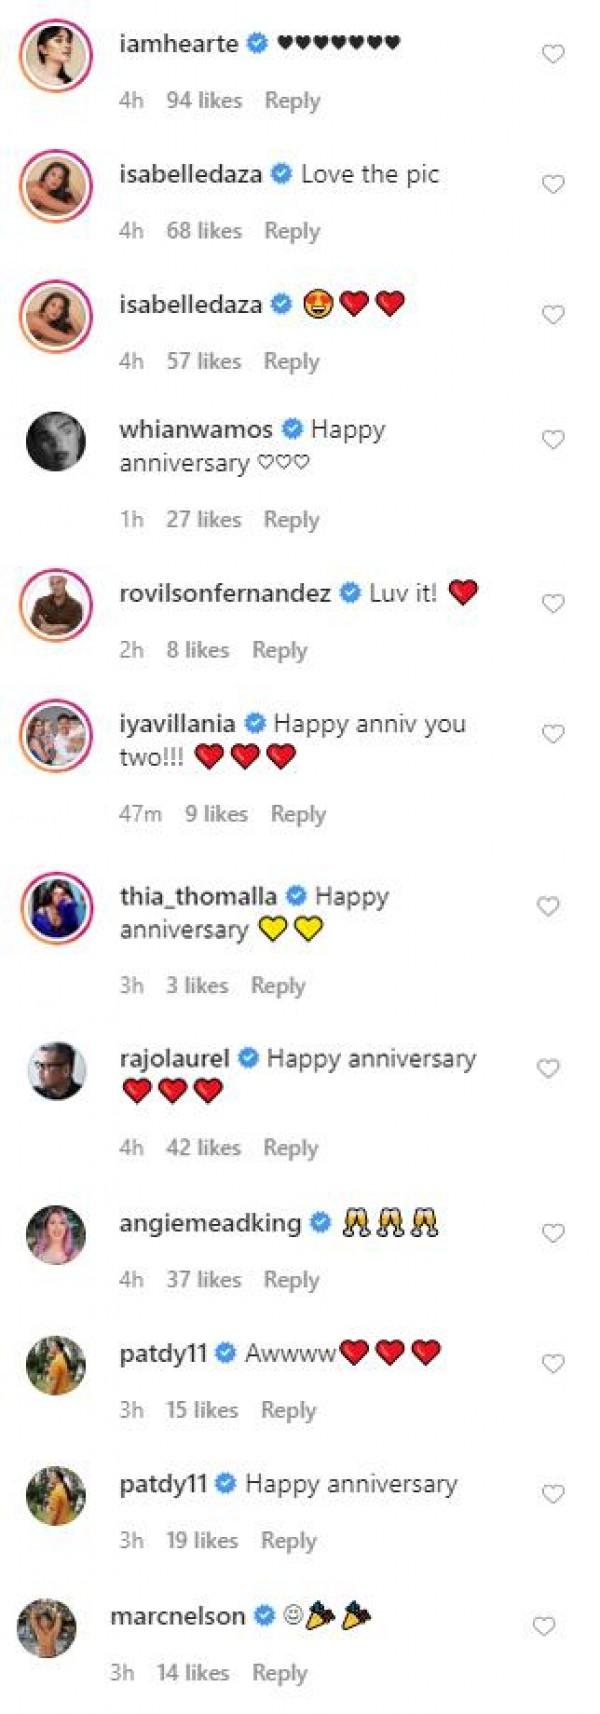Like angiemeadking's champagne glasses comment
Screen dimensions: 600x1714
click(x=553, y=1233)
